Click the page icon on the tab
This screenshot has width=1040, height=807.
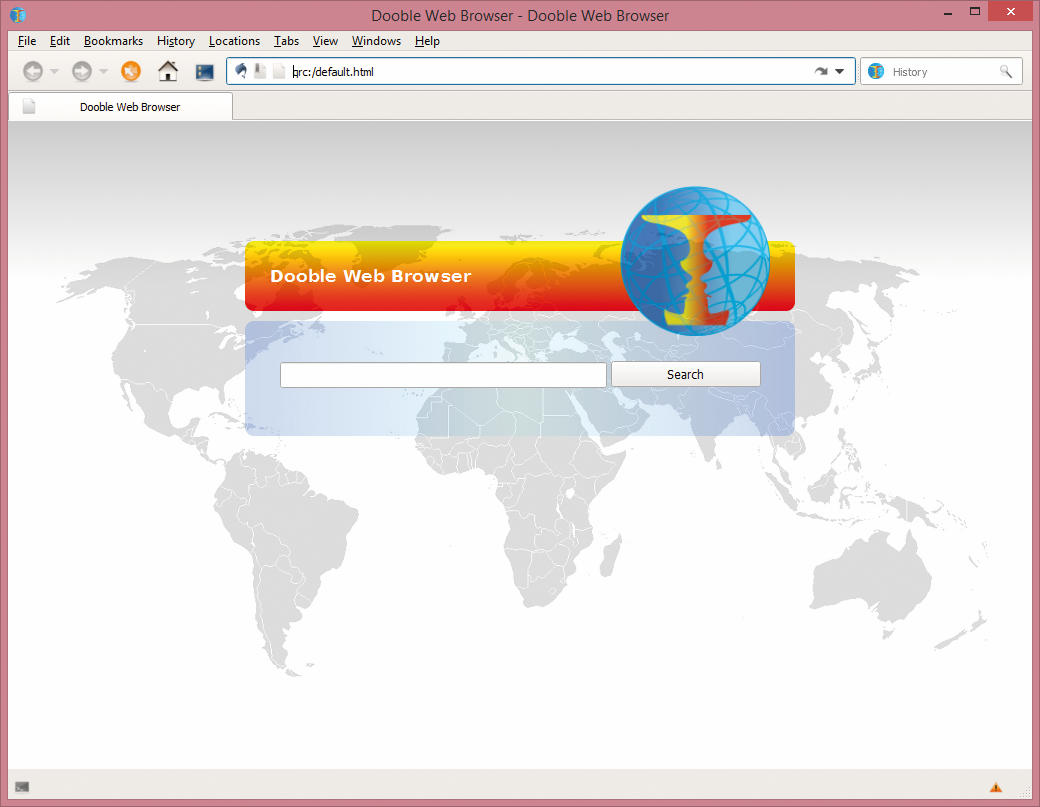tap(29, 106)
